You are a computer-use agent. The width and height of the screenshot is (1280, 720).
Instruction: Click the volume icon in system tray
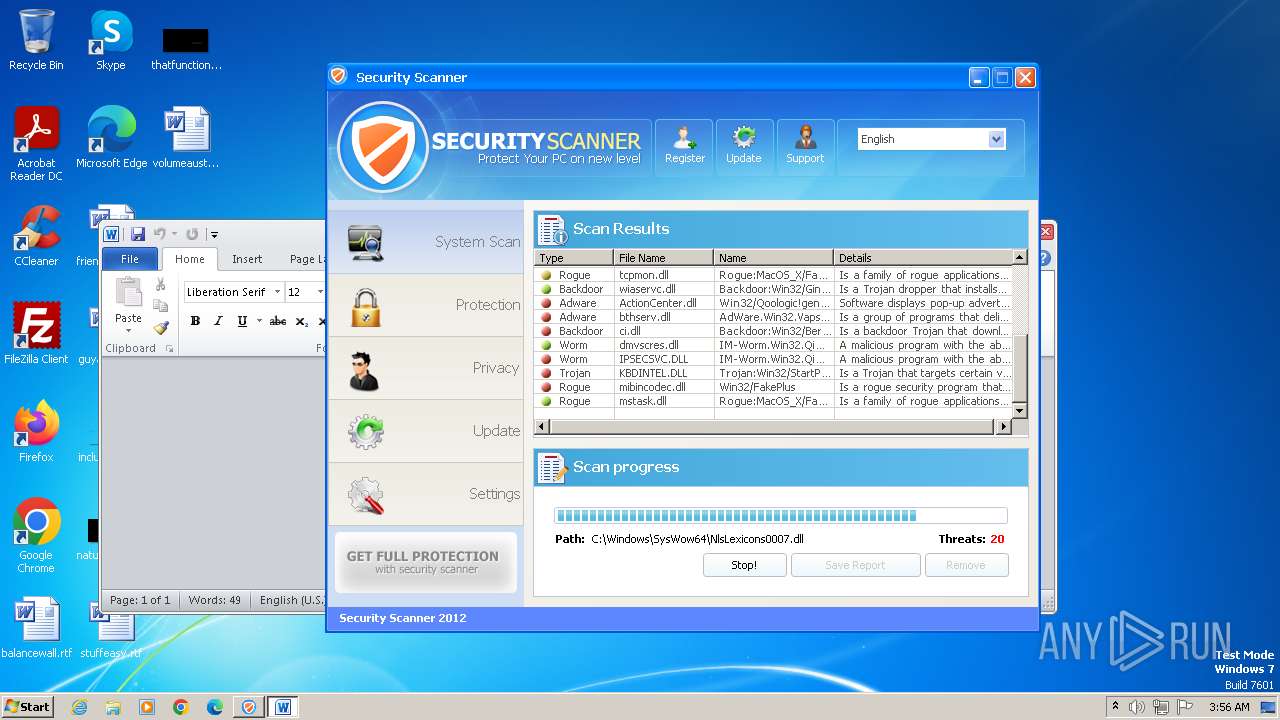click(1137, 707)
